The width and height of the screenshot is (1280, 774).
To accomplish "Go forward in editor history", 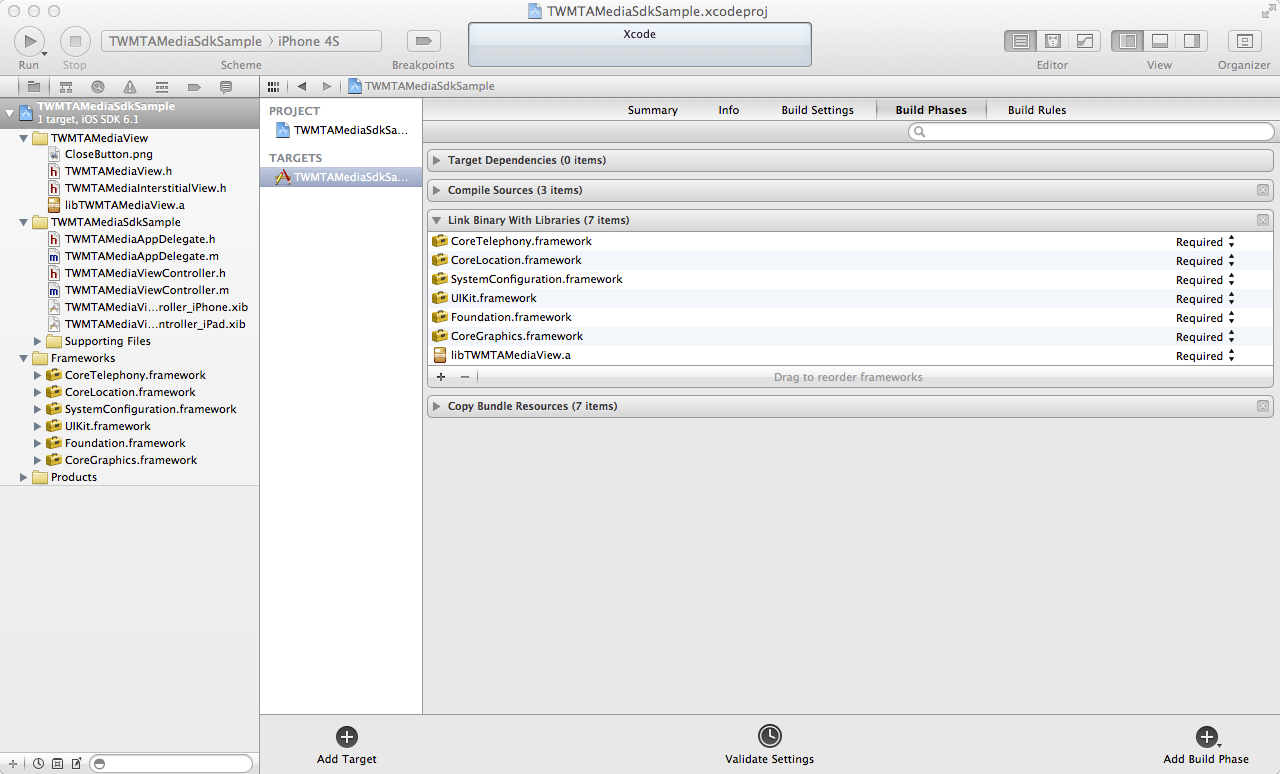I will coord(326,86).
